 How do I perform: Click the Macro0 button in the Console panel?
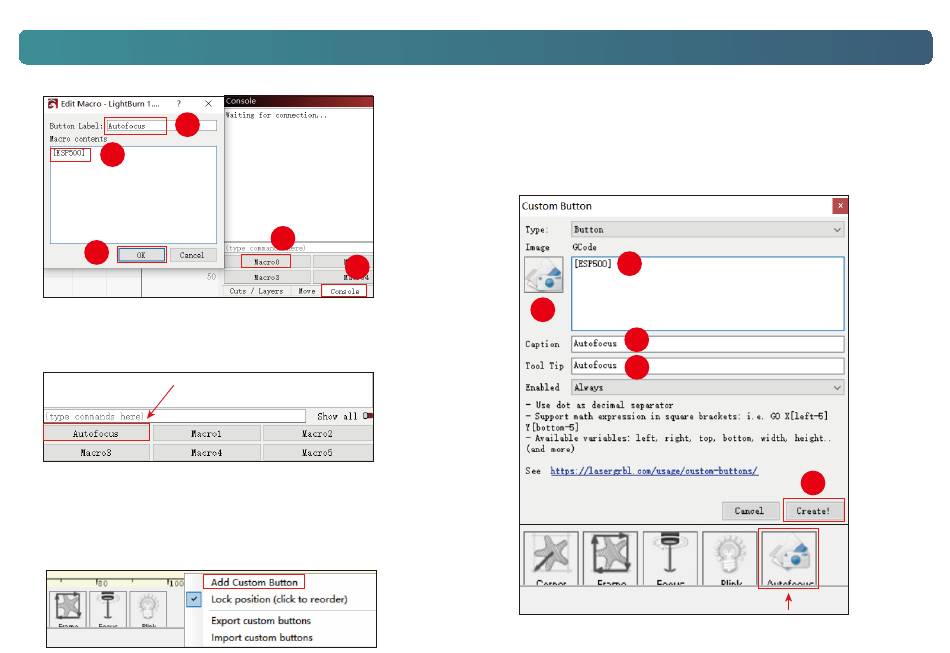click(266, 262)
